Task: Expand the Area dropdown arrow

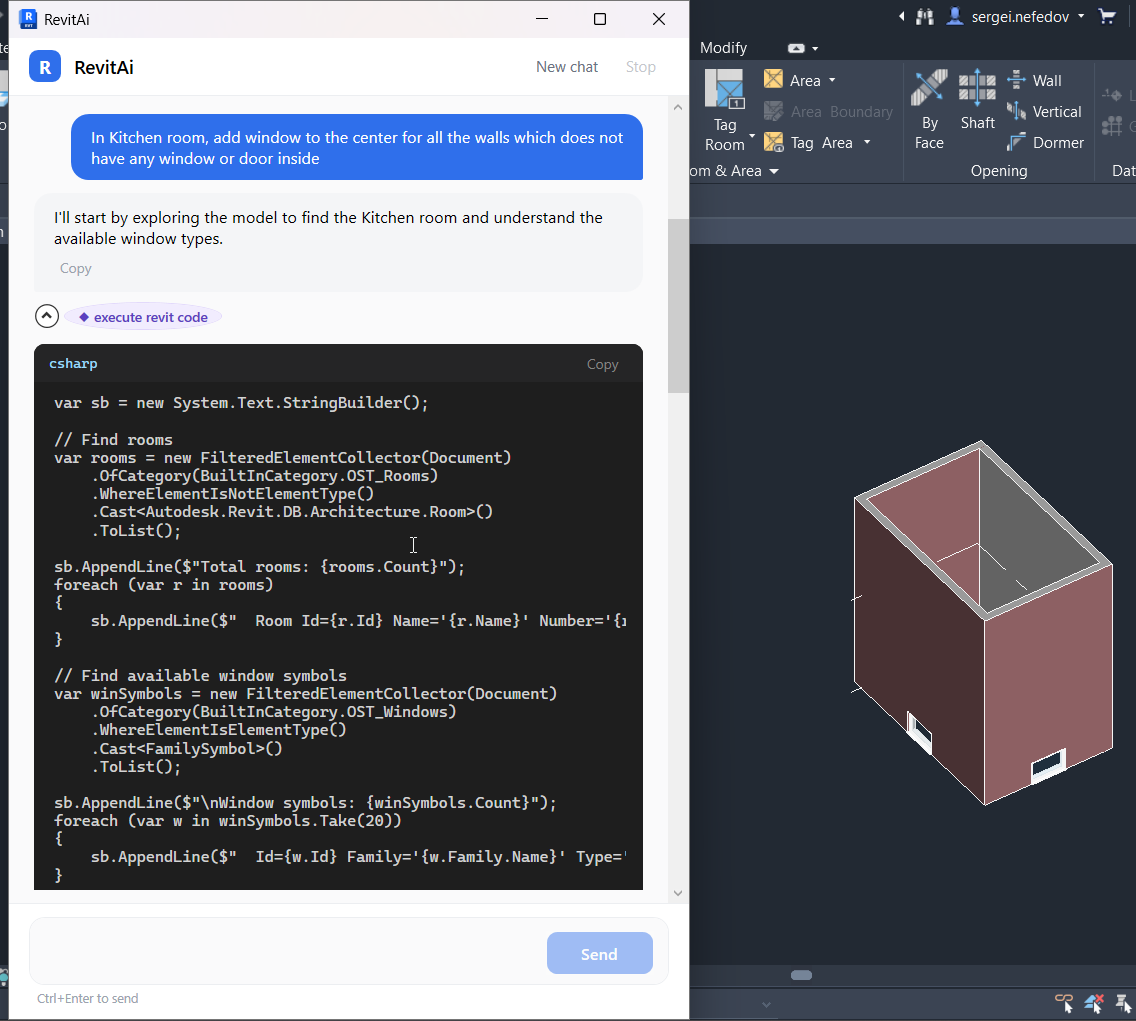Action: [x=832, y=80]
